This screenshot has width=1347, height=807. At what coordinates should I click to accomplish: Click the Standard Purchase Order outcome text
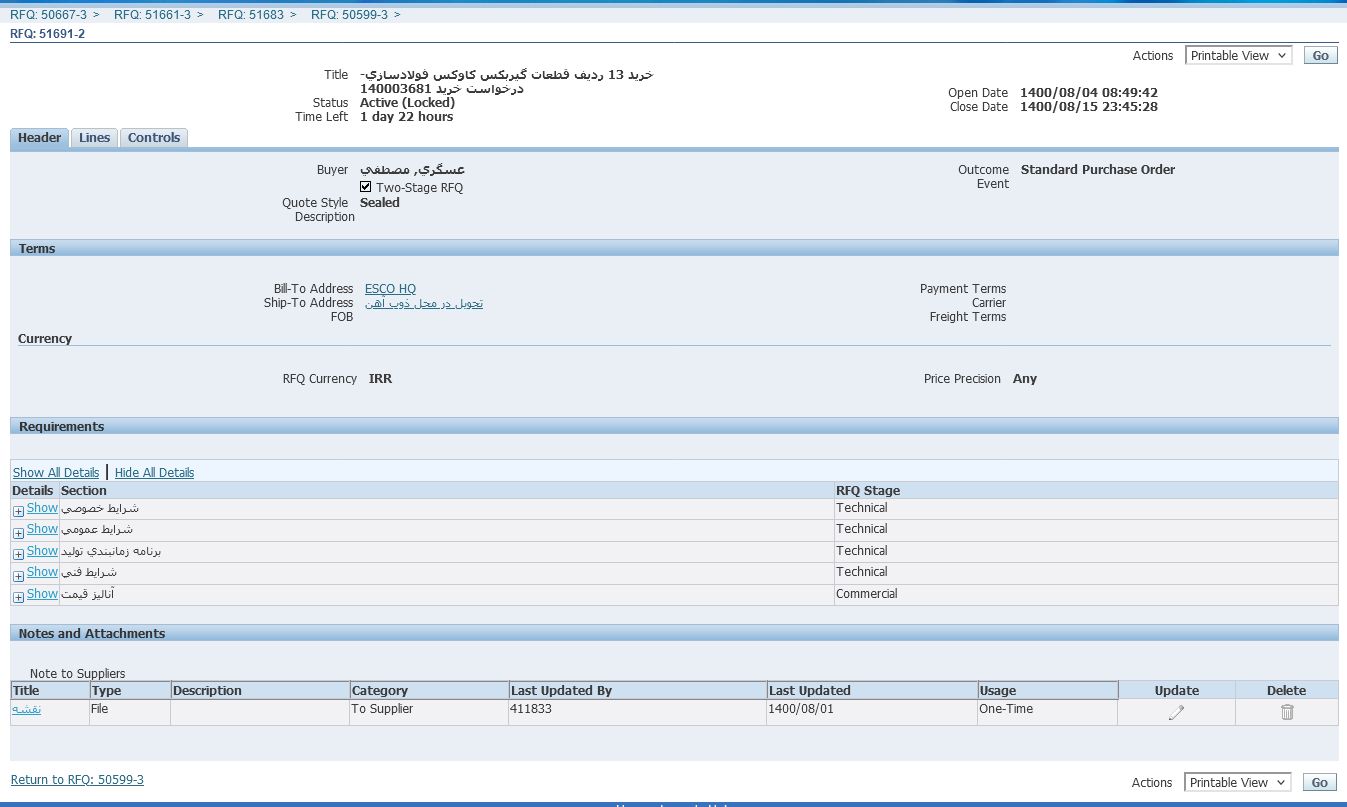(1098, 170)
